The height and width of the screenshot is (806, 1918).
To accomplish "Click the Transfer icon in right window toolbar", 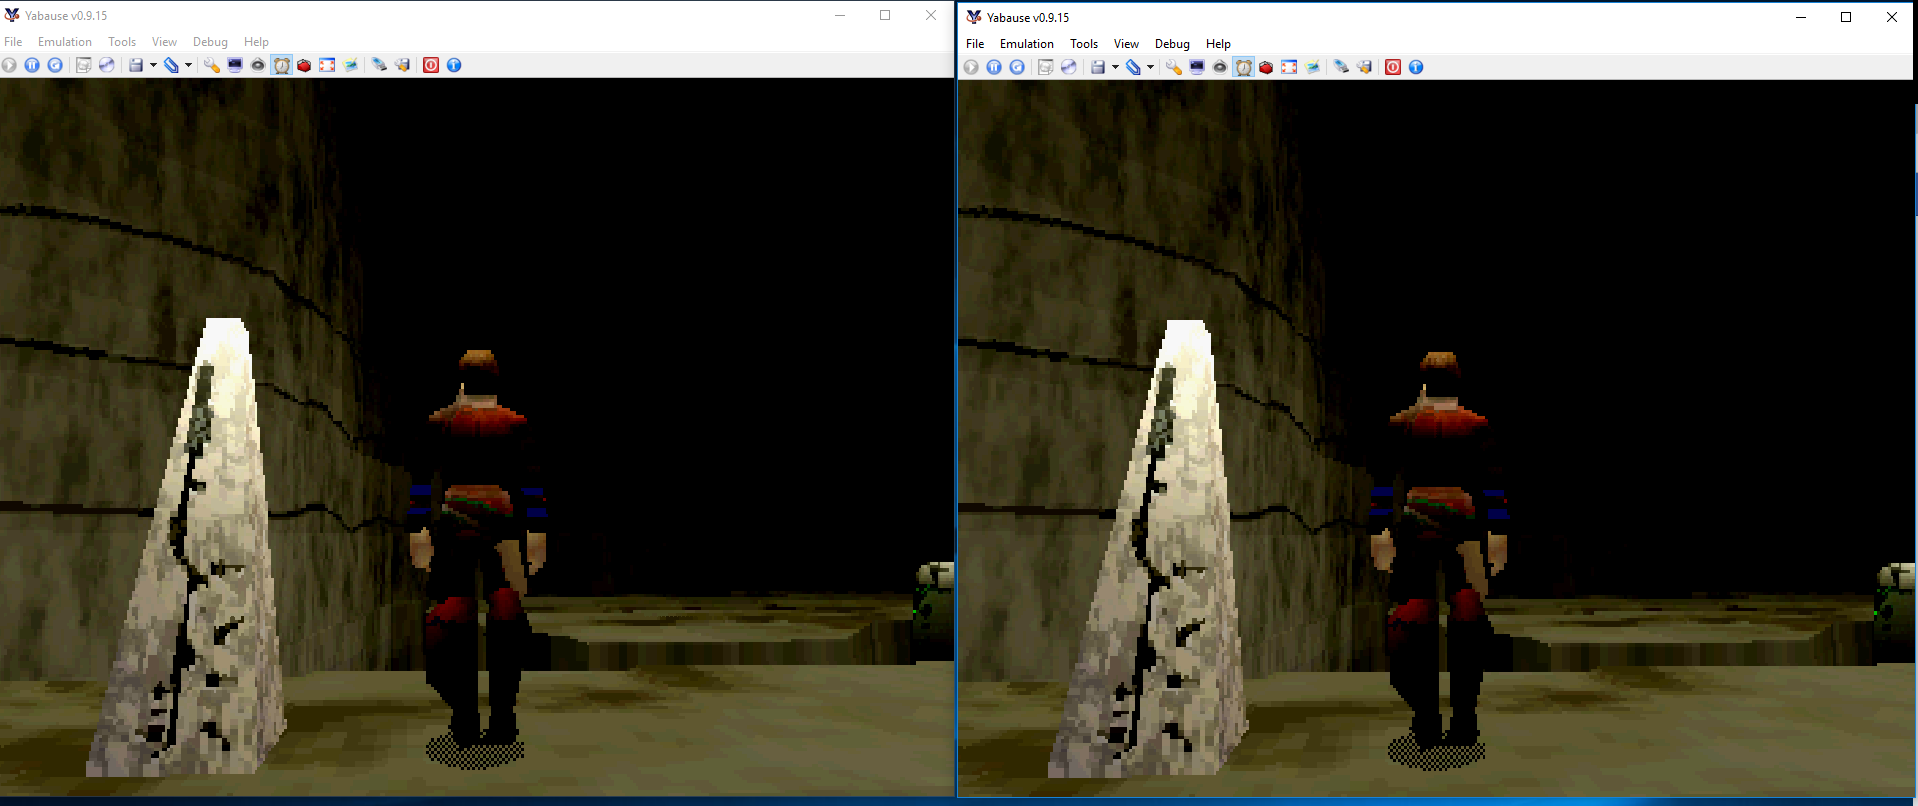I will pyautogui.click(x=1046, y=67).
